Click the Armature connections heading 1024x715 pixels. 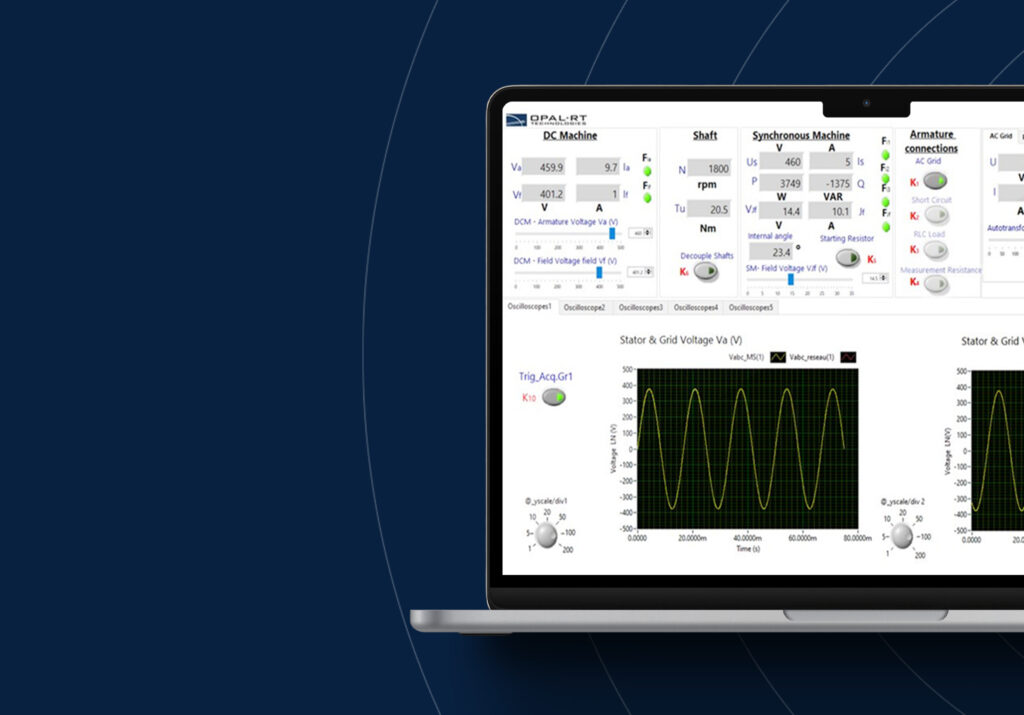[931, 141]
